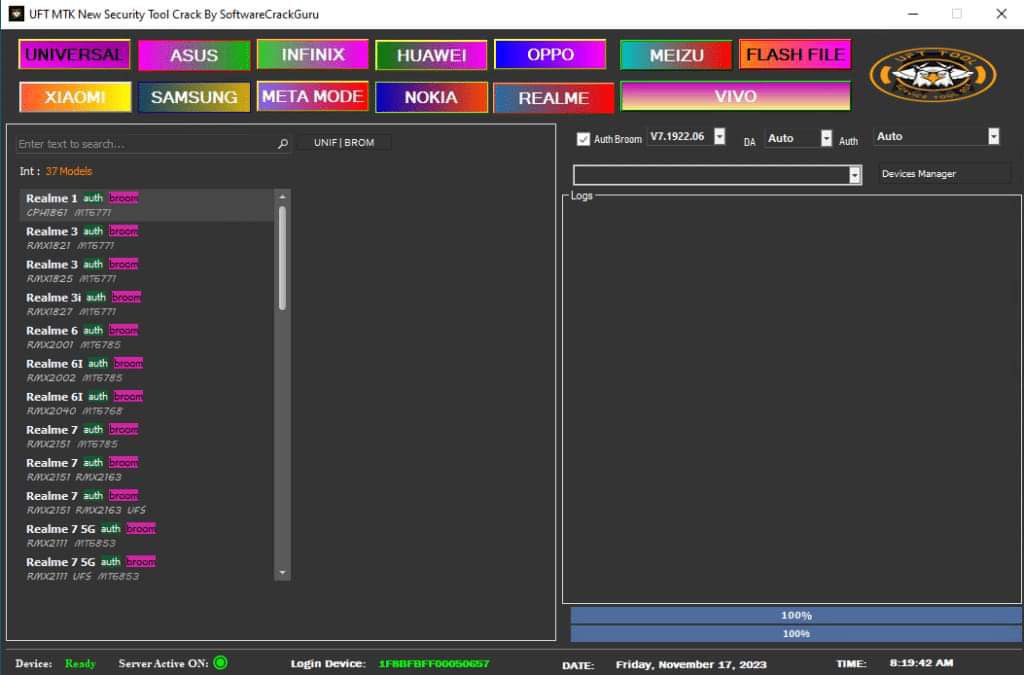Select the REALME brand tab
Screen dimensions: 1024x675
point(554,98)
